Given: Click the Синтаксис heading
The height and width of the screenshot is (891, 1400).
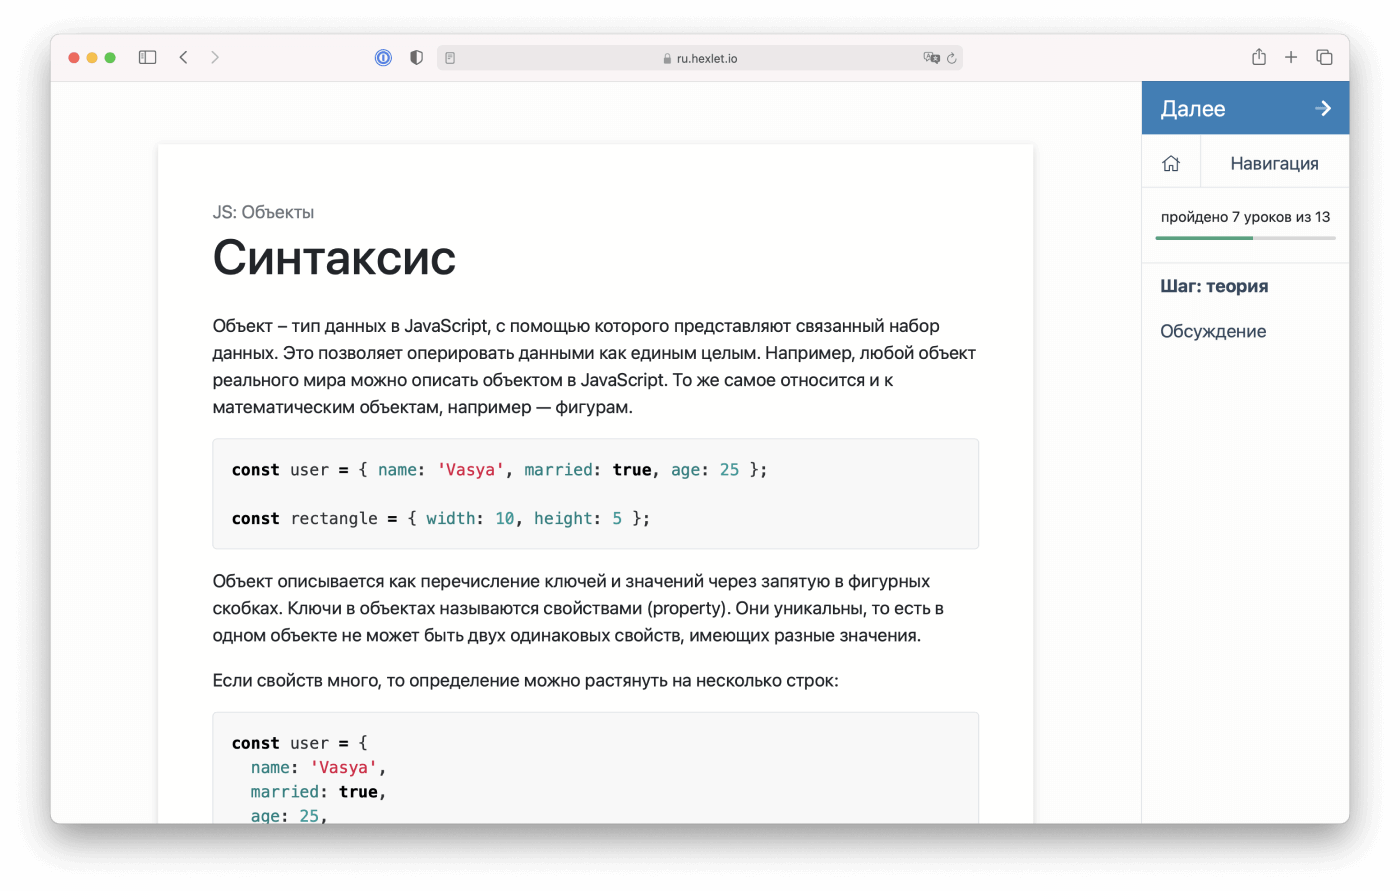Looking at the screenshot, I should click(334, 257).
